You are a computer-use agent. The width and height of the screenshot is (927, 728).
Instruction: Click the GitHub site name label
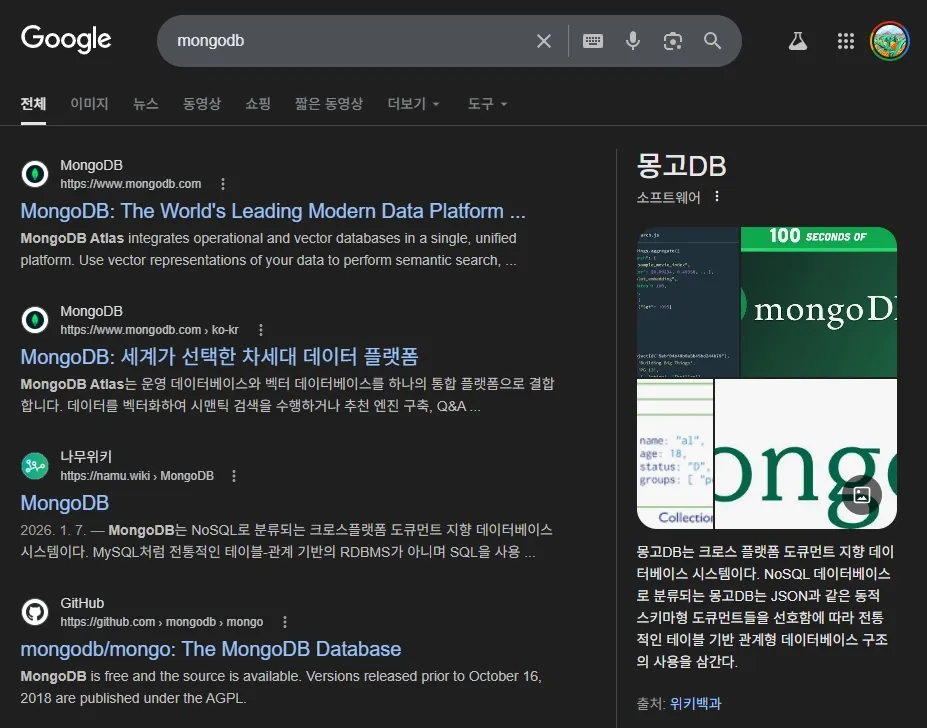pyautogui.click(x=82, y=603)
